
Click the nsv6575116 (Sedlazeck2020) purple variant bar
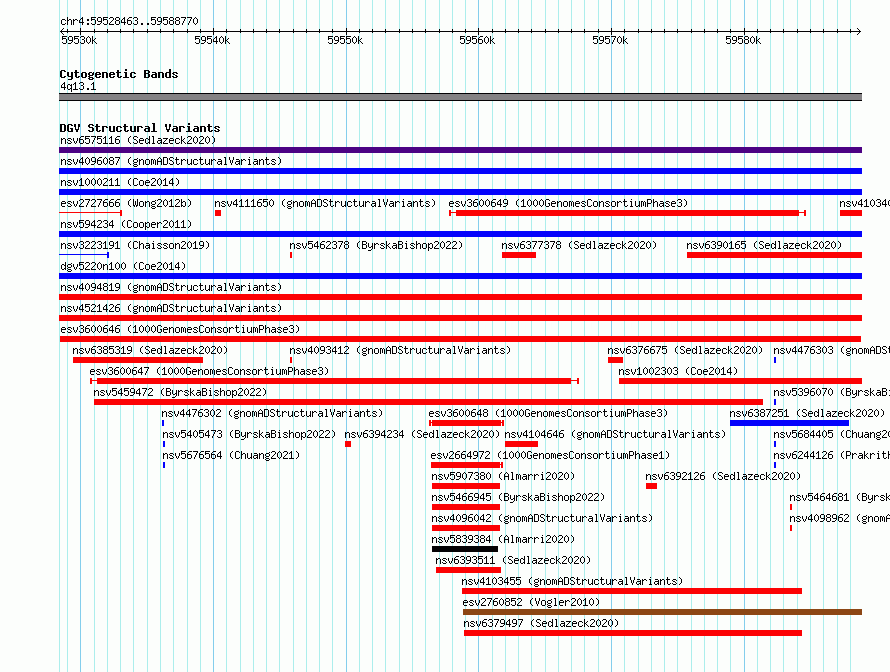coord(460,150)
